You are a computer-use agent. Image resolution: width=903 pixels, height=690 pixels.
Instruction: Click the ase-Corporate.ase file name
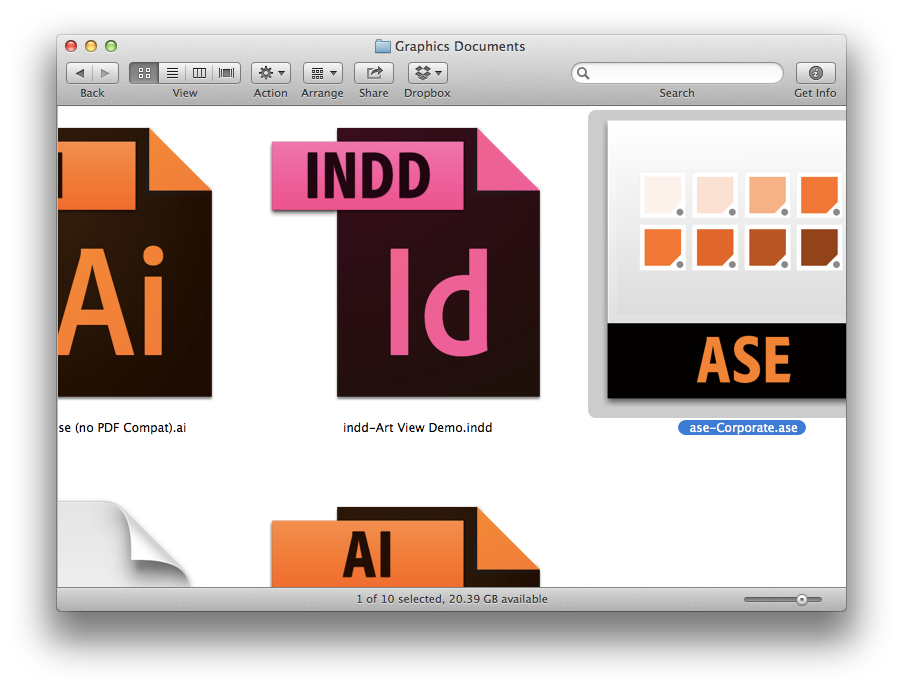click(742, 428)
